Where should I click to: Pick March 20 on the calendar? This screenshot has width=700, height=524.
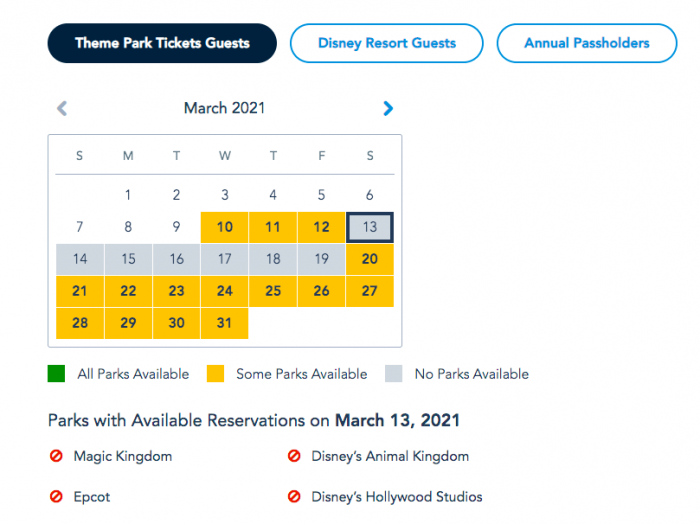click(x=370, y=259)
